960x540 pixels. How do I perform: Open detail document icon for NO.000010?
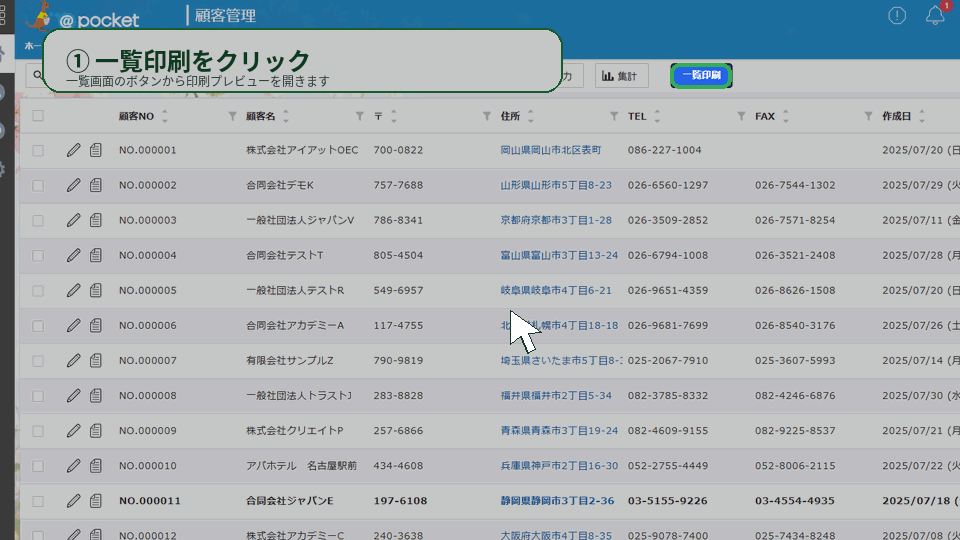[x=96, y=466]
